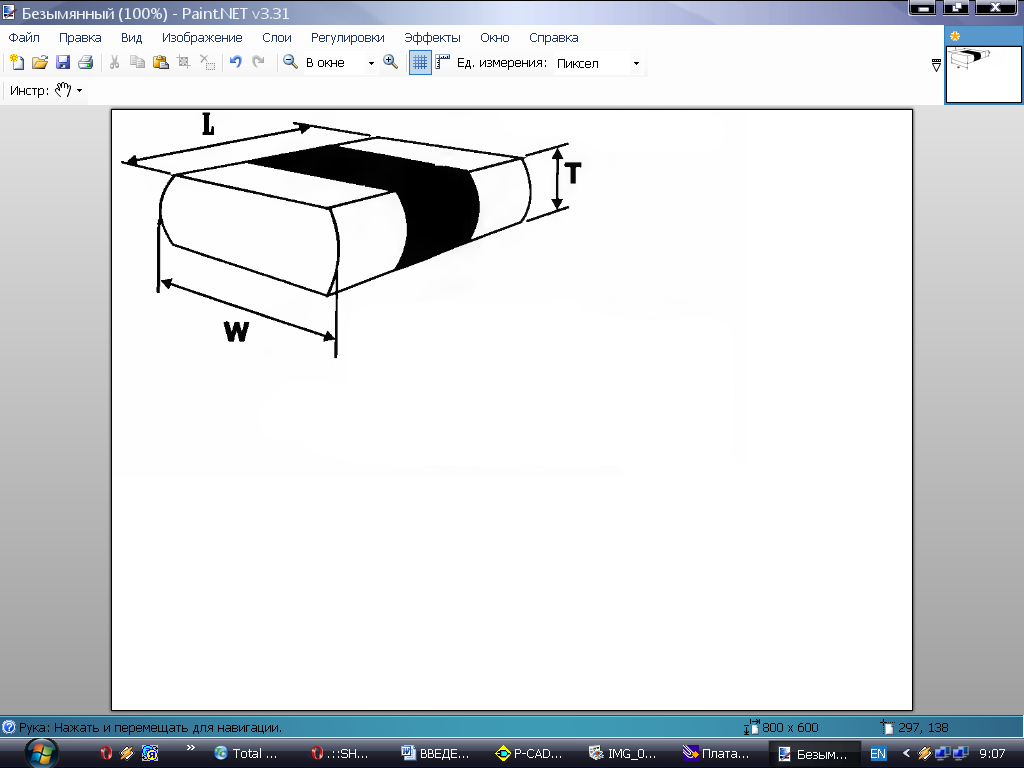Click the New image icon
Viewport: 1024px width, 768px height.
(x=17, y=63)
